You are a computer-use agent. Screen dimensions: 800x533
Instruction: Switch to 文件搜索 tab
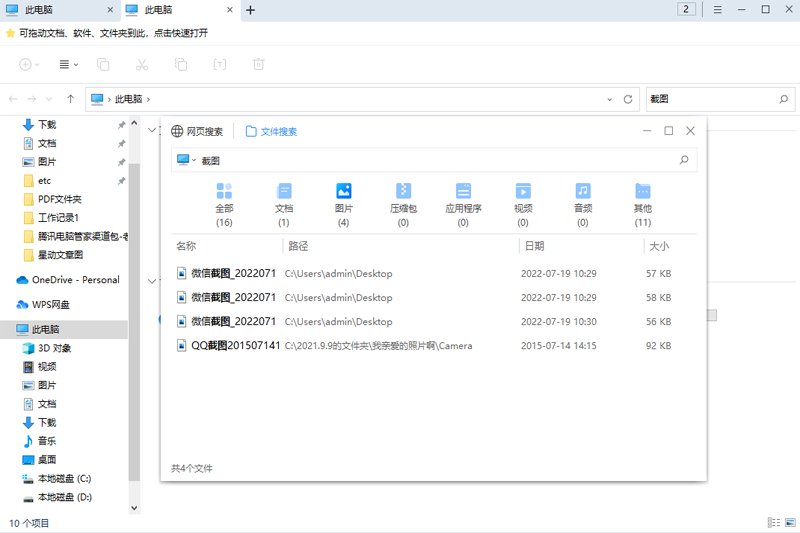[x=271, y=131]
